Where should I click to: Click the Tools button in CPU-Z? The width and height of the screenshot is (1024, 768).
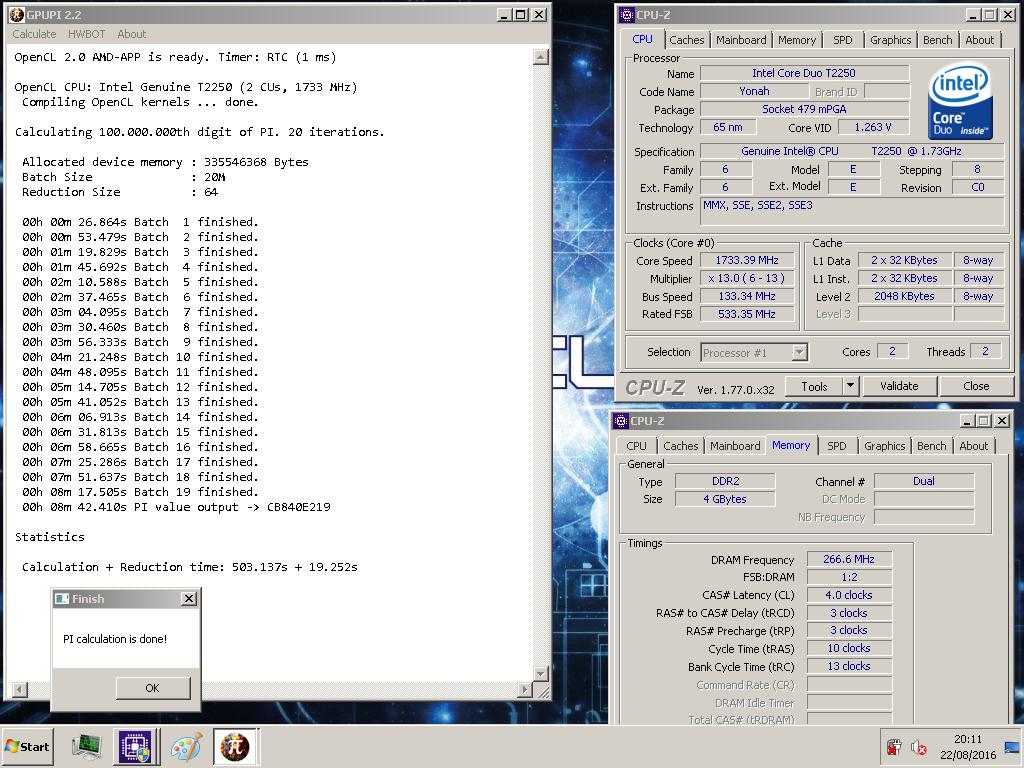pyautogui.click(x=814, y=386)
